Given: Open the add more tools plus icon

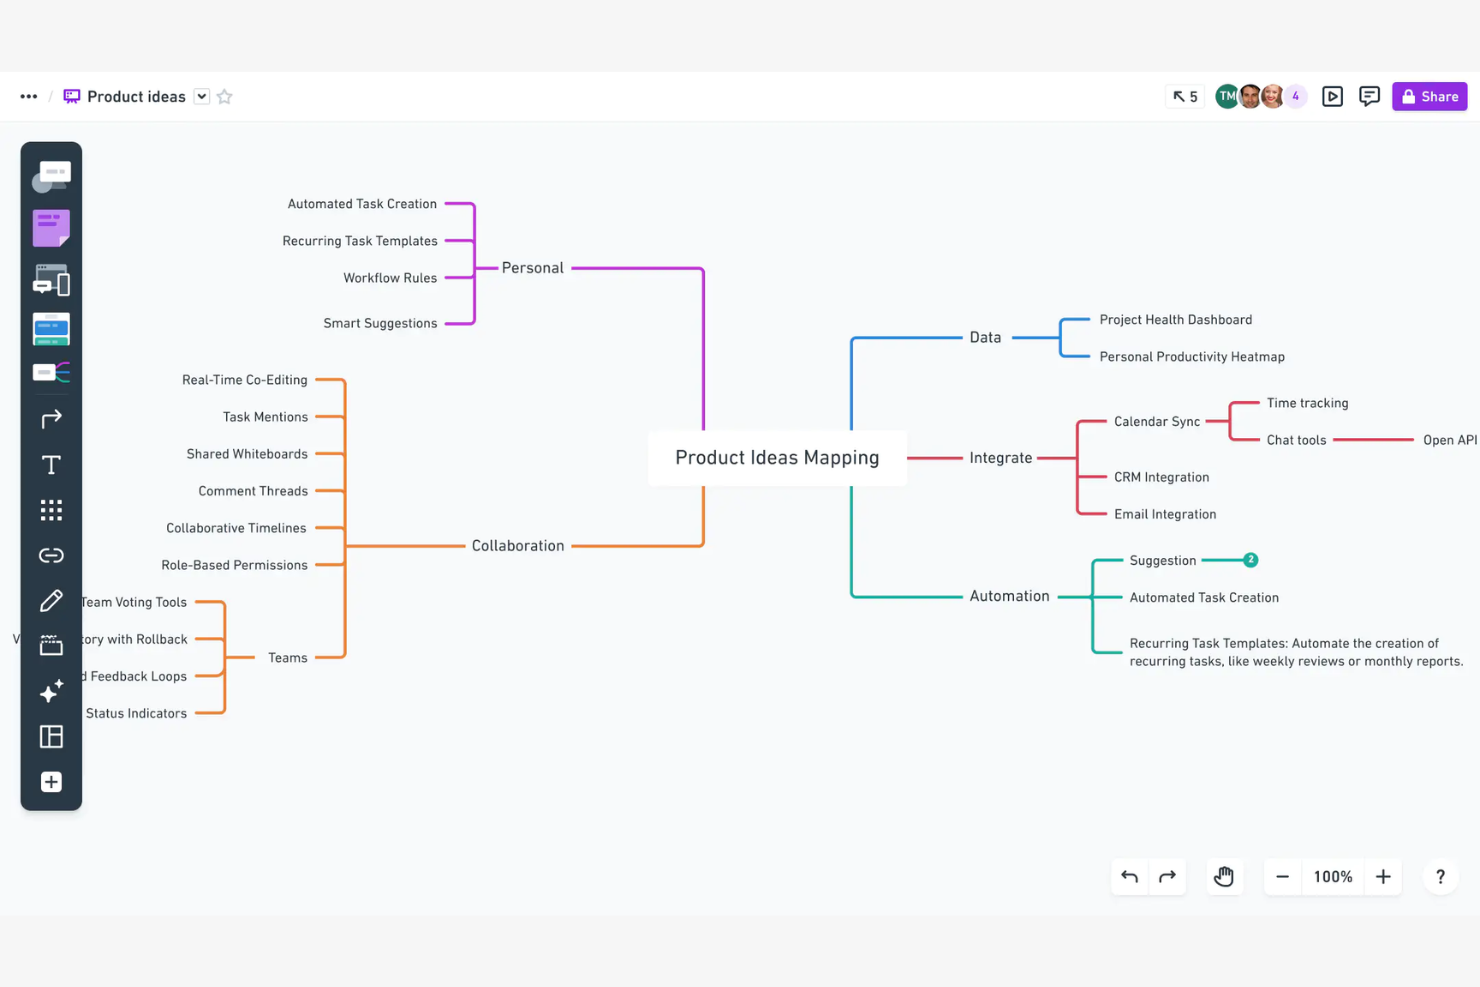Looking at the screenshot, I should [51, 782].
